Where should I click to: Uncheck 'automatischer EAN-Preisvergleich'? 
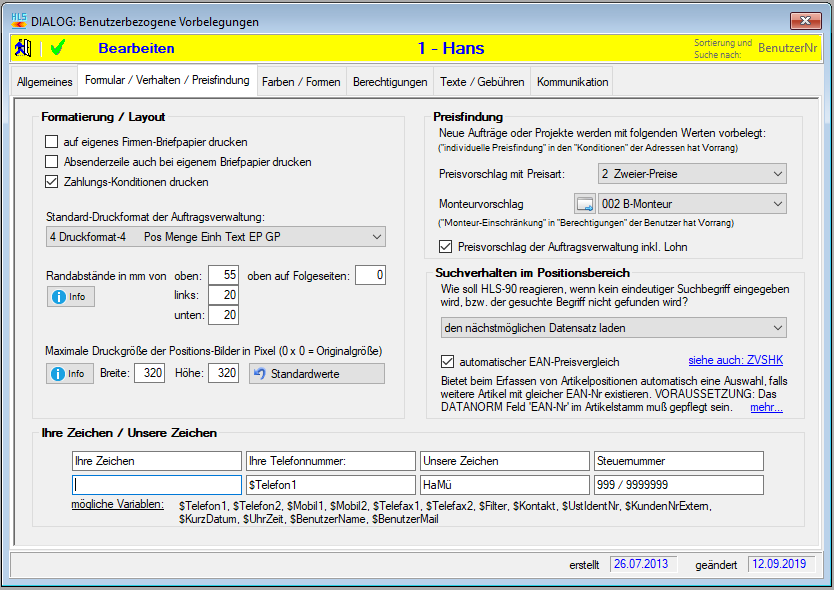(448, 361)
